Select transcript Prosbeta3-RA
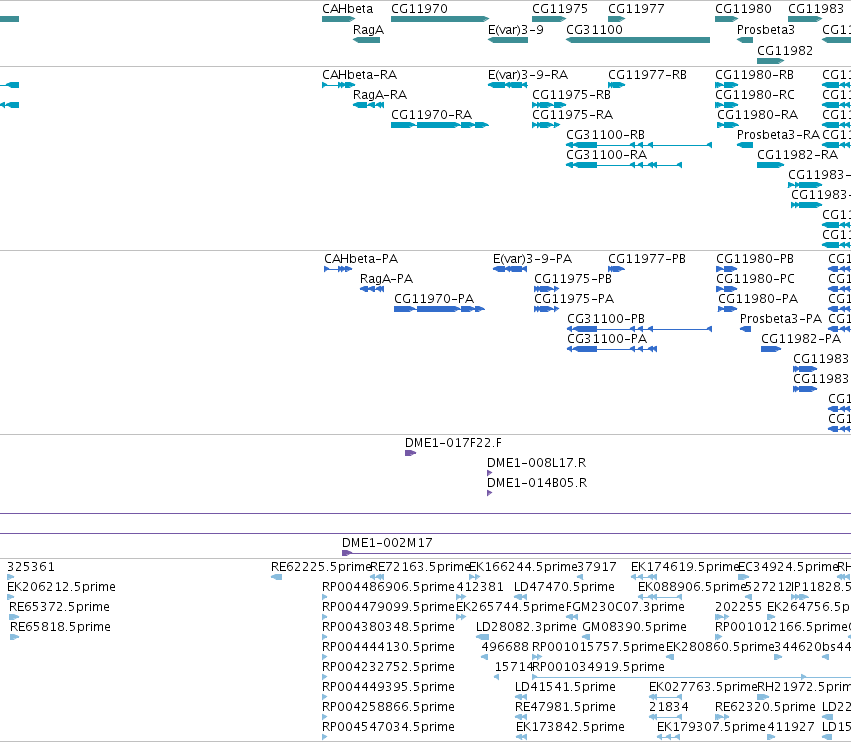 [x=745, y=145]
